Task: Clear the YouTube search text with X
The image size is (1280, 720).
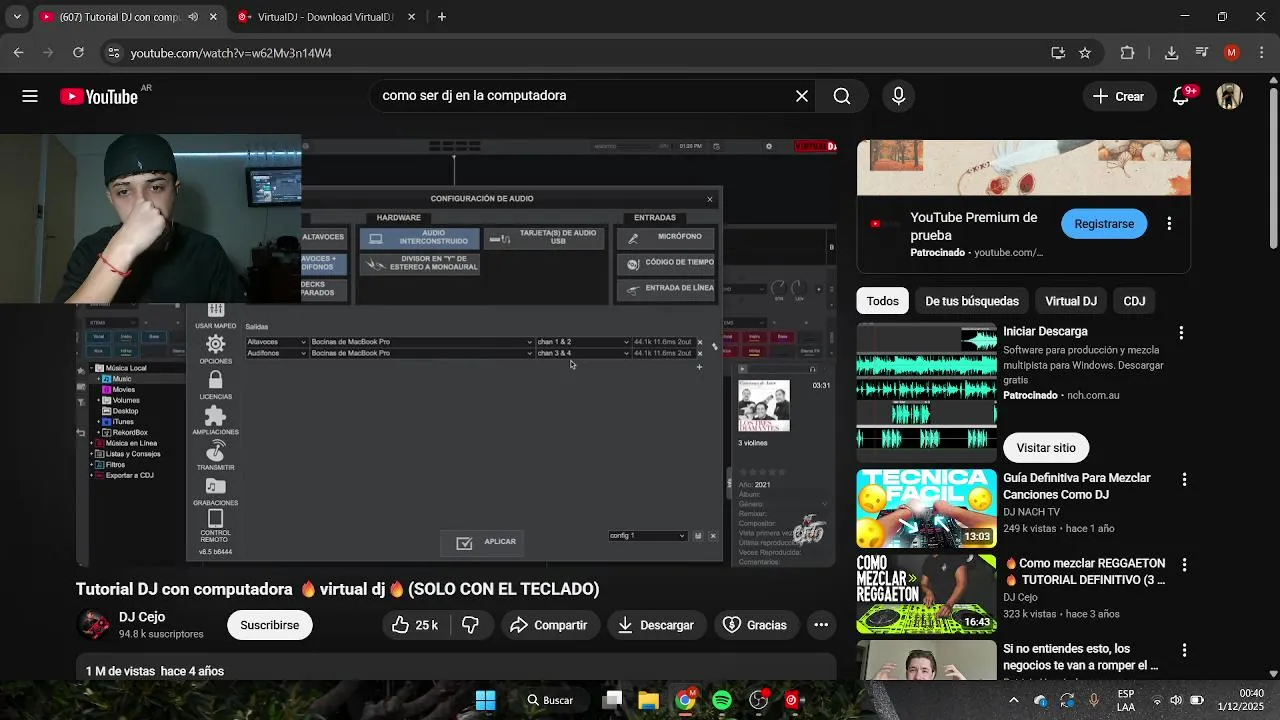Action: [x=802, y=96]
